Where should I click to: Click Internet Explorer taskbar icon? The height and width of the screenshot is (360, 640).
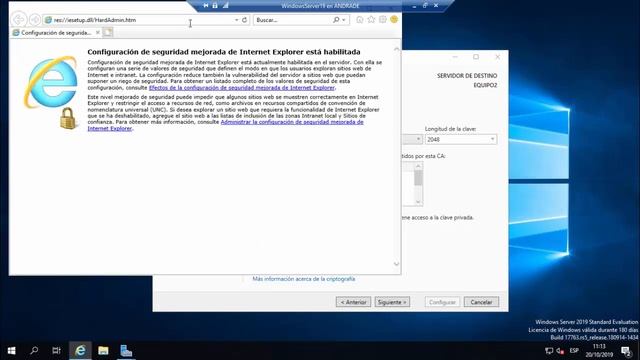tap(80, 351)
